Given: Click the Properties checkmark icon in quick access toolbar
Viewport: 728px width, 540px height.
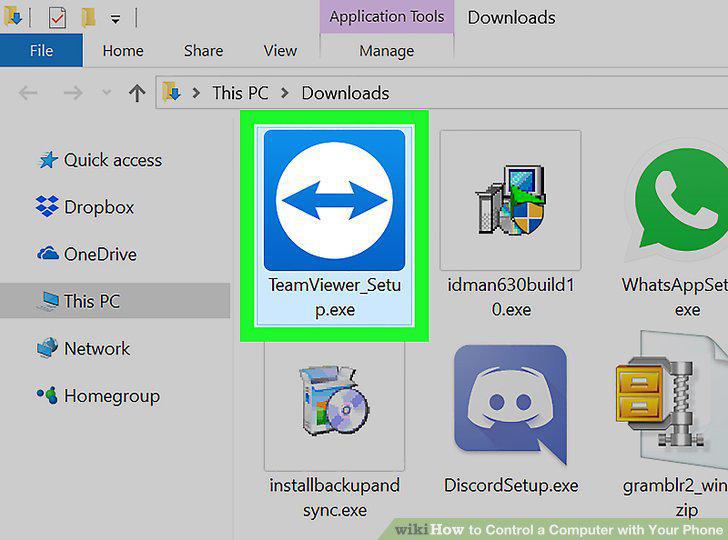Looking at the screenshot, I should pyautogui.click(x=57, y=18).
